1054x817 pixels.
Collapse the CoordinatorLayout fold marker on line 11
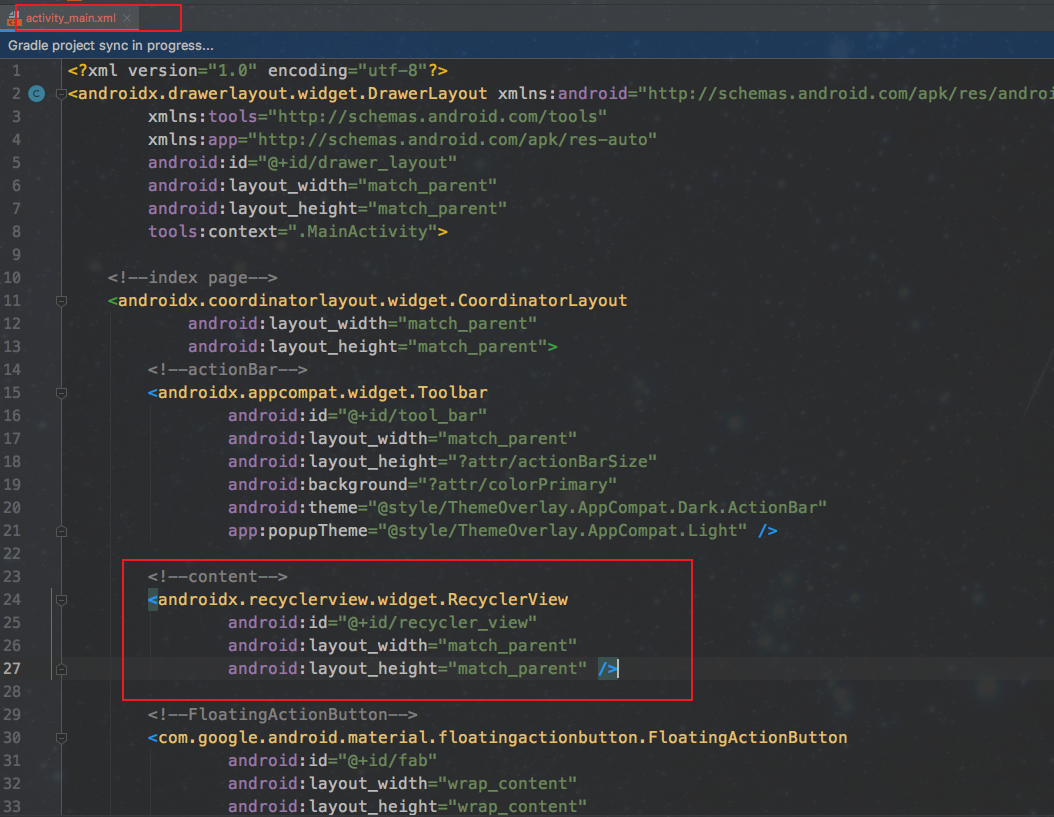[61, 301]
